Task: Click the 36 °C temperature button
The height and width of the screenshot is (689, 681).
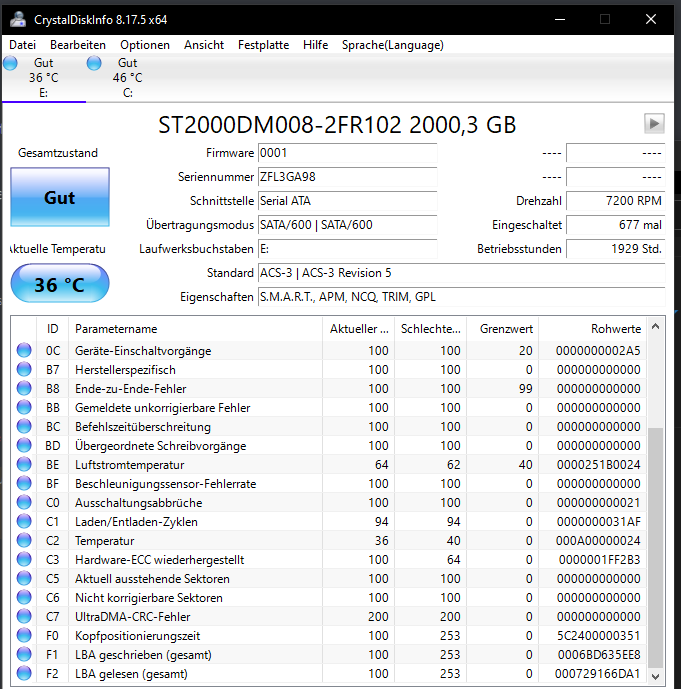Action: click(x=60, y=283)
